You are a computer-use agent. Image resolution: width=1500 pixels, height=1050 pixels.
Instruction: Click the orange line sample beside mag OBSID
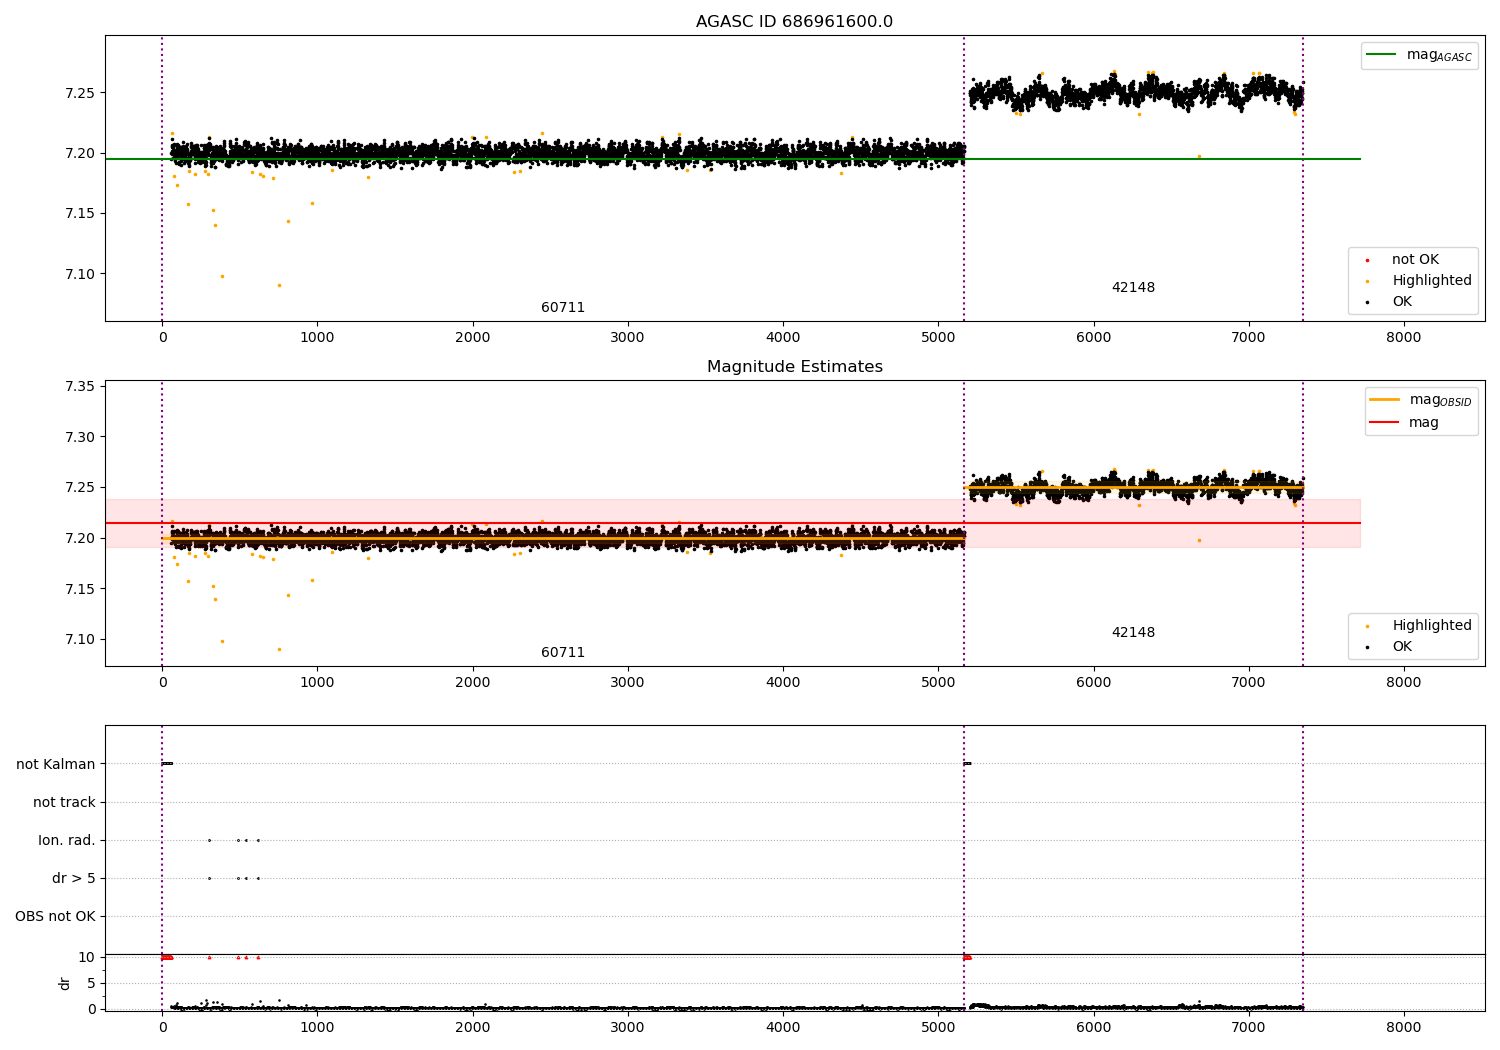[x=1384, y=400]
